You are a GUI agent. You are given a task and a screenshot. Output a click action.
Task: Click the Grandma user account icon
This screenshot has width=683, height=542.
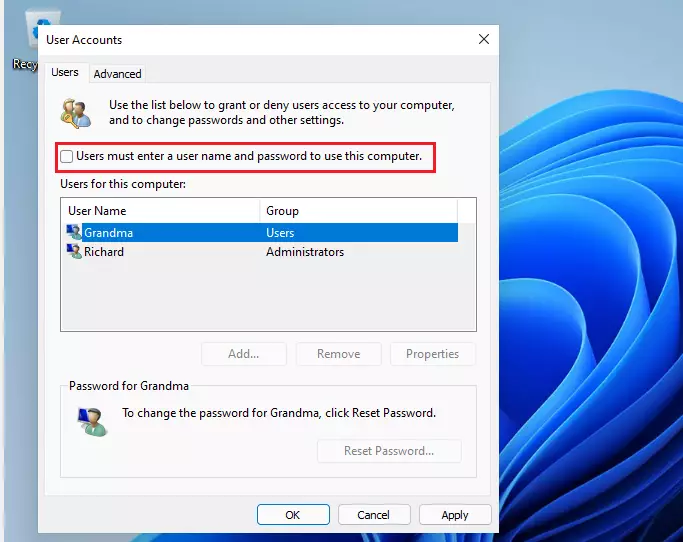tap(74, 232)
